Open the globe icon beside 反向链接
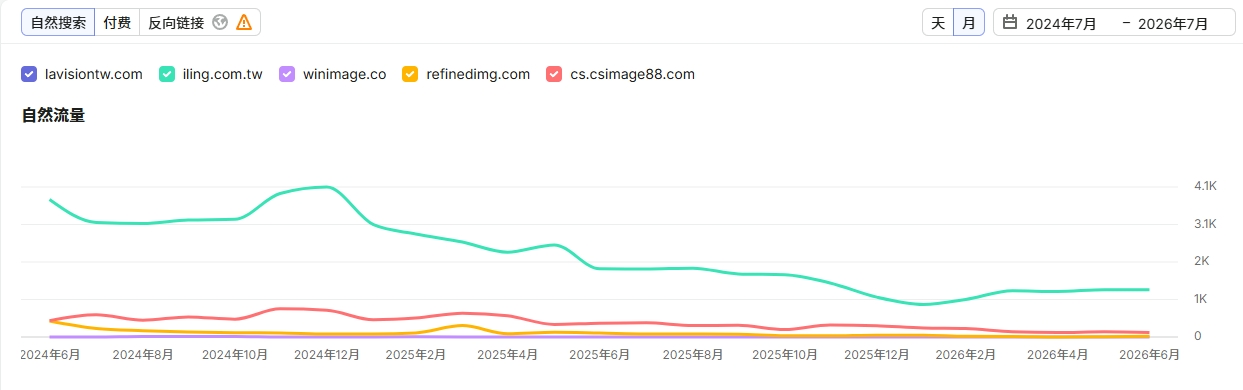Screen dimensions: 1243x390 pos(220,22)
